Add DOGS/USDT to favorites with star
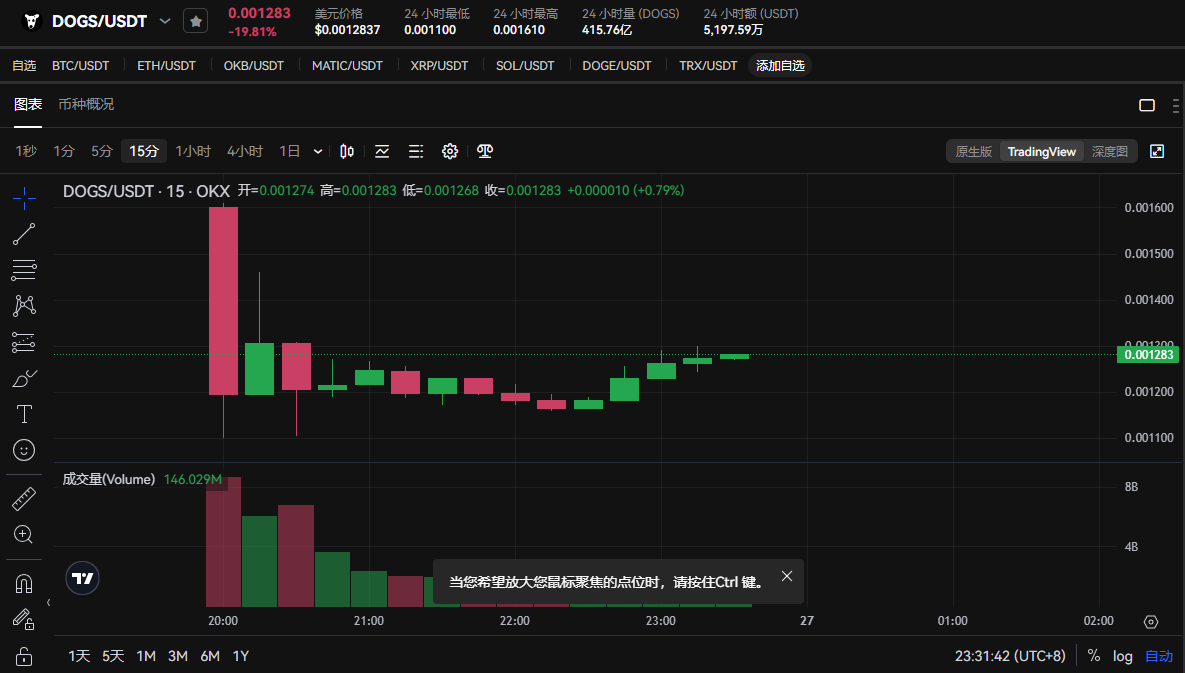 click(196, 21)
